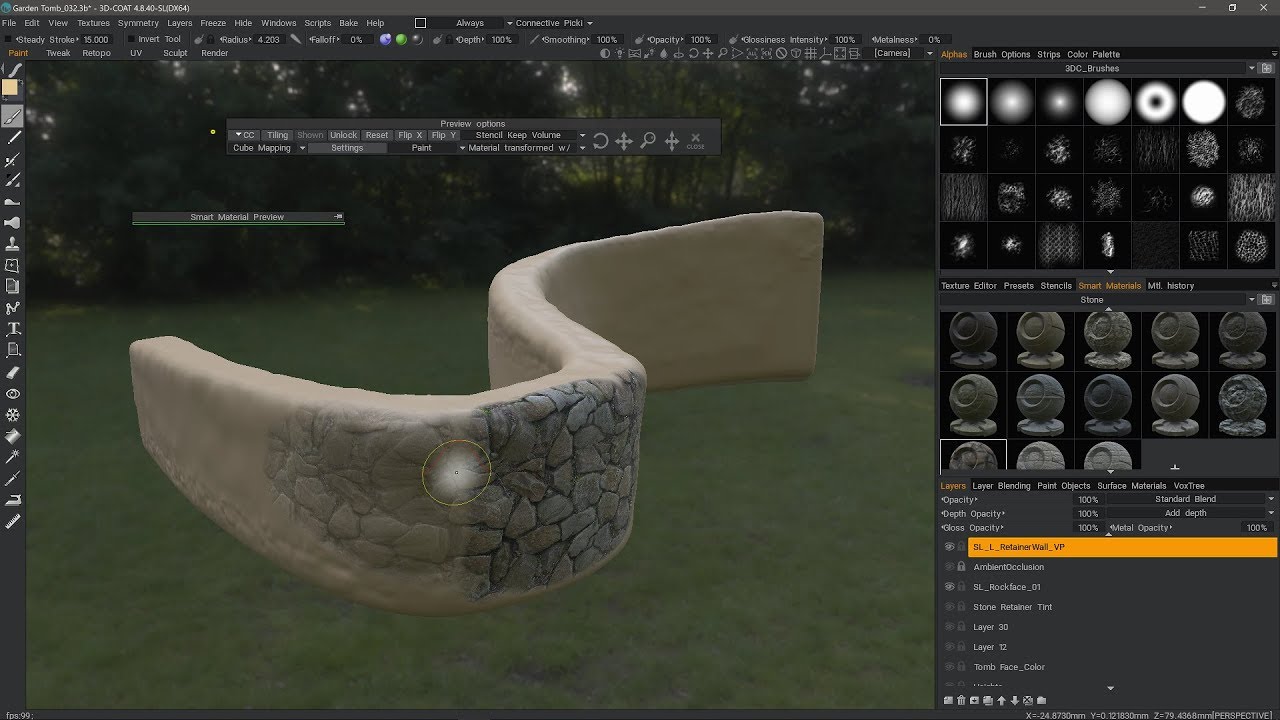Toggle the grid icon in viewport toolbar
This screenshot has height=720, width=1280.
pos(813,53)
